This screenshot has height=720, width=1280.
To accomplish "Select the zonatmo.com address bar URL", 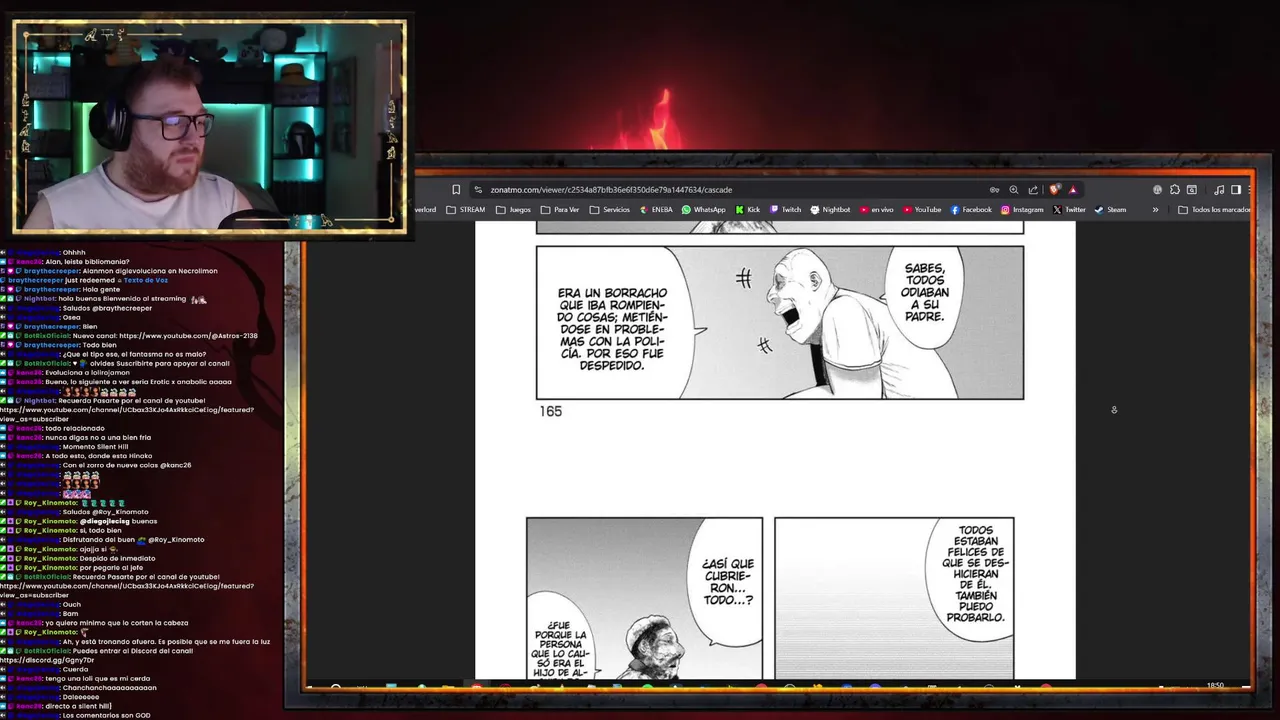I will click(611, 190).
